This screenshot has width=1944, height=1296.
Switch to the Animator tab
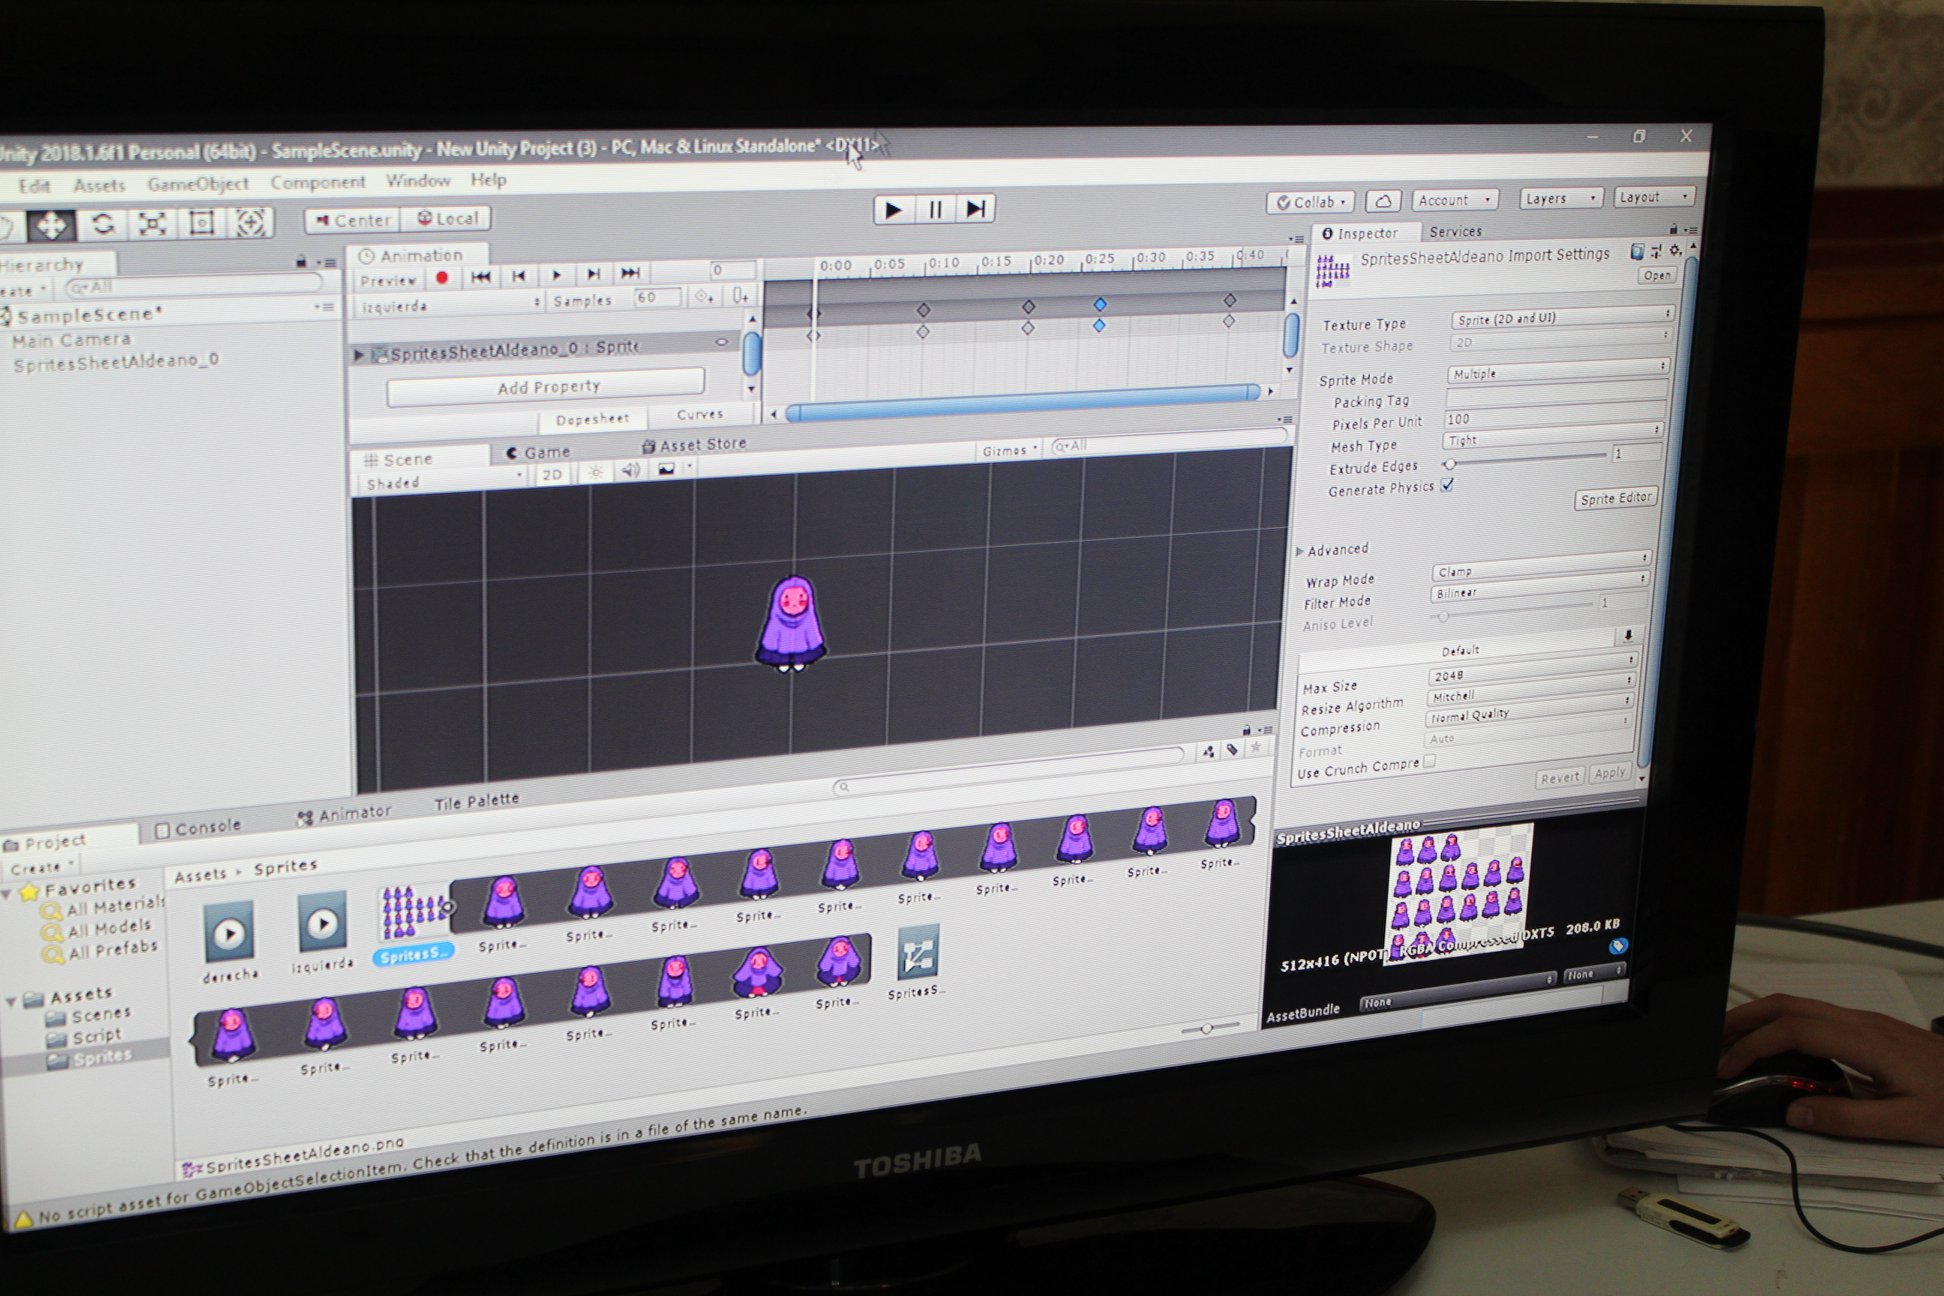click(344, 814)
